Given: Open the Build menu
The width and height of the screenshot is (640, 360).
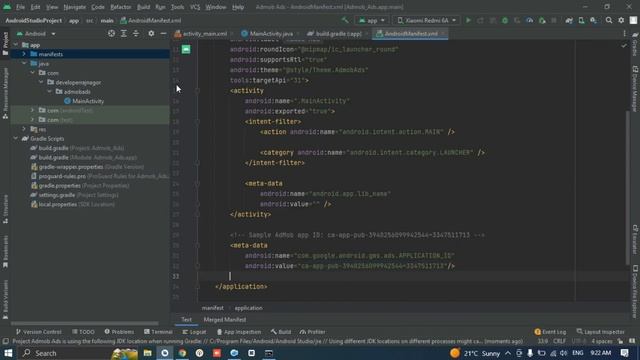Looking at the screenshot, I should pos(143,7).
